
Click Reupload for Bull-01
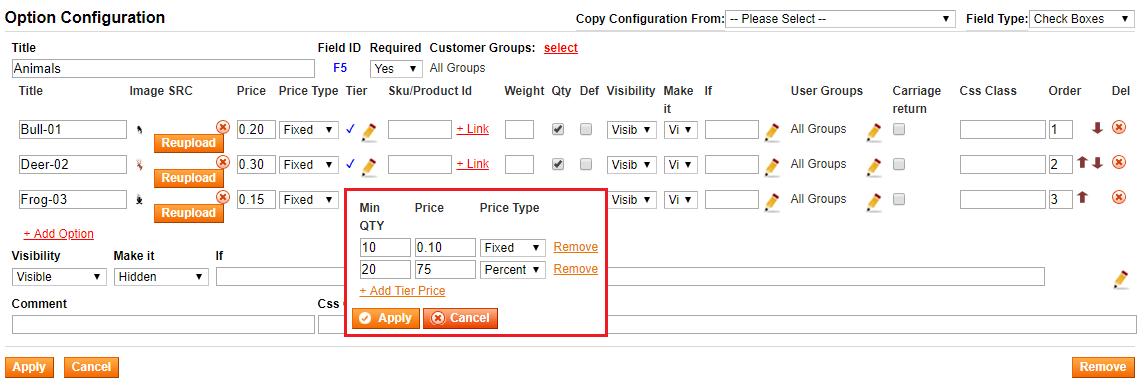189,143
